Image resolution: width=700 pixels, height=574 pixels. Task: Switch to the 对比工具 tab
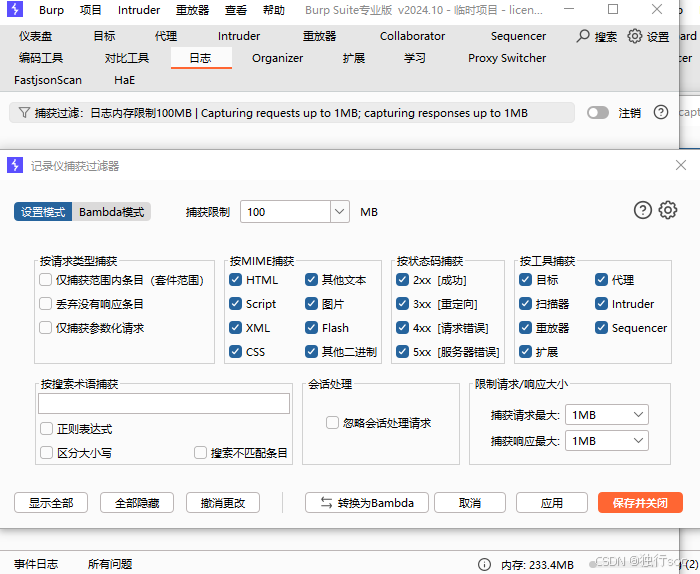tap(127, 58)
